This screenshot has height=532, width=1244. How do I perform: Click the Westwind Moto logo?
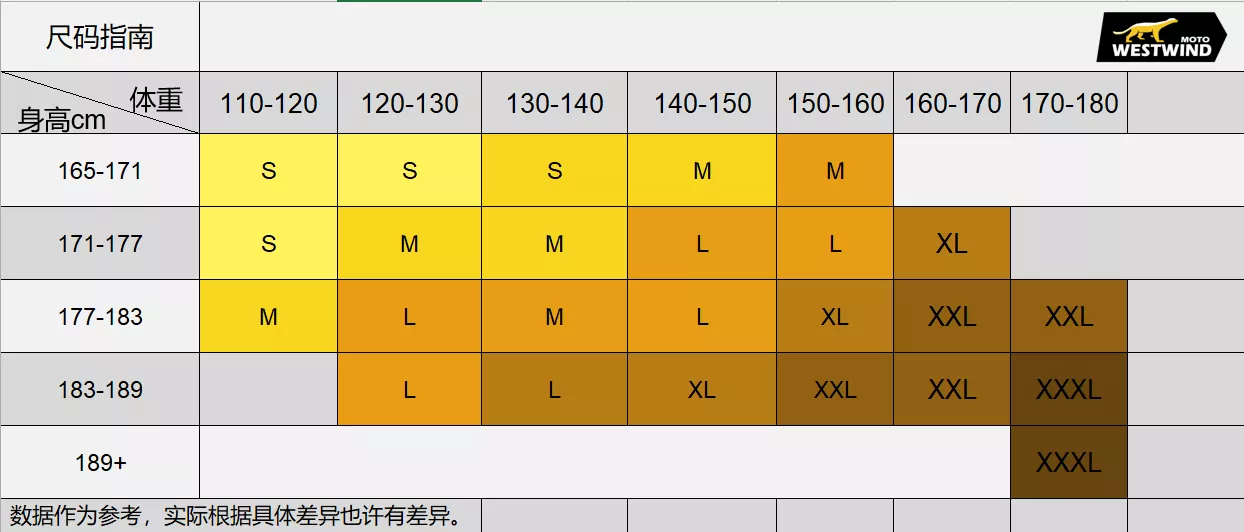click(x=1161, y=38)
